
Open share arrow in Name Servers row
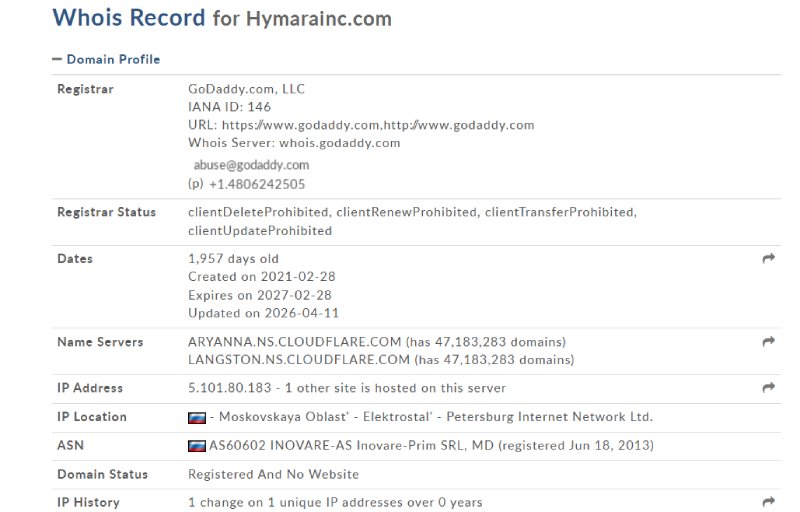click(768, 342)
